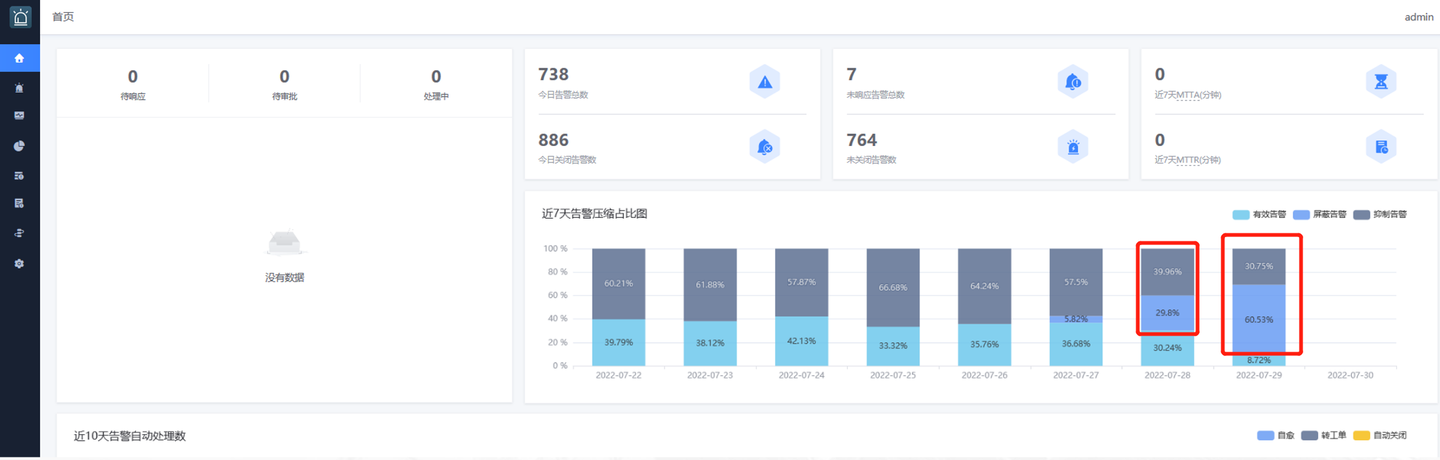Screen dimensions: 1440x460
Task: Click the siren icon beside 764
Action: click(1073, 147)
